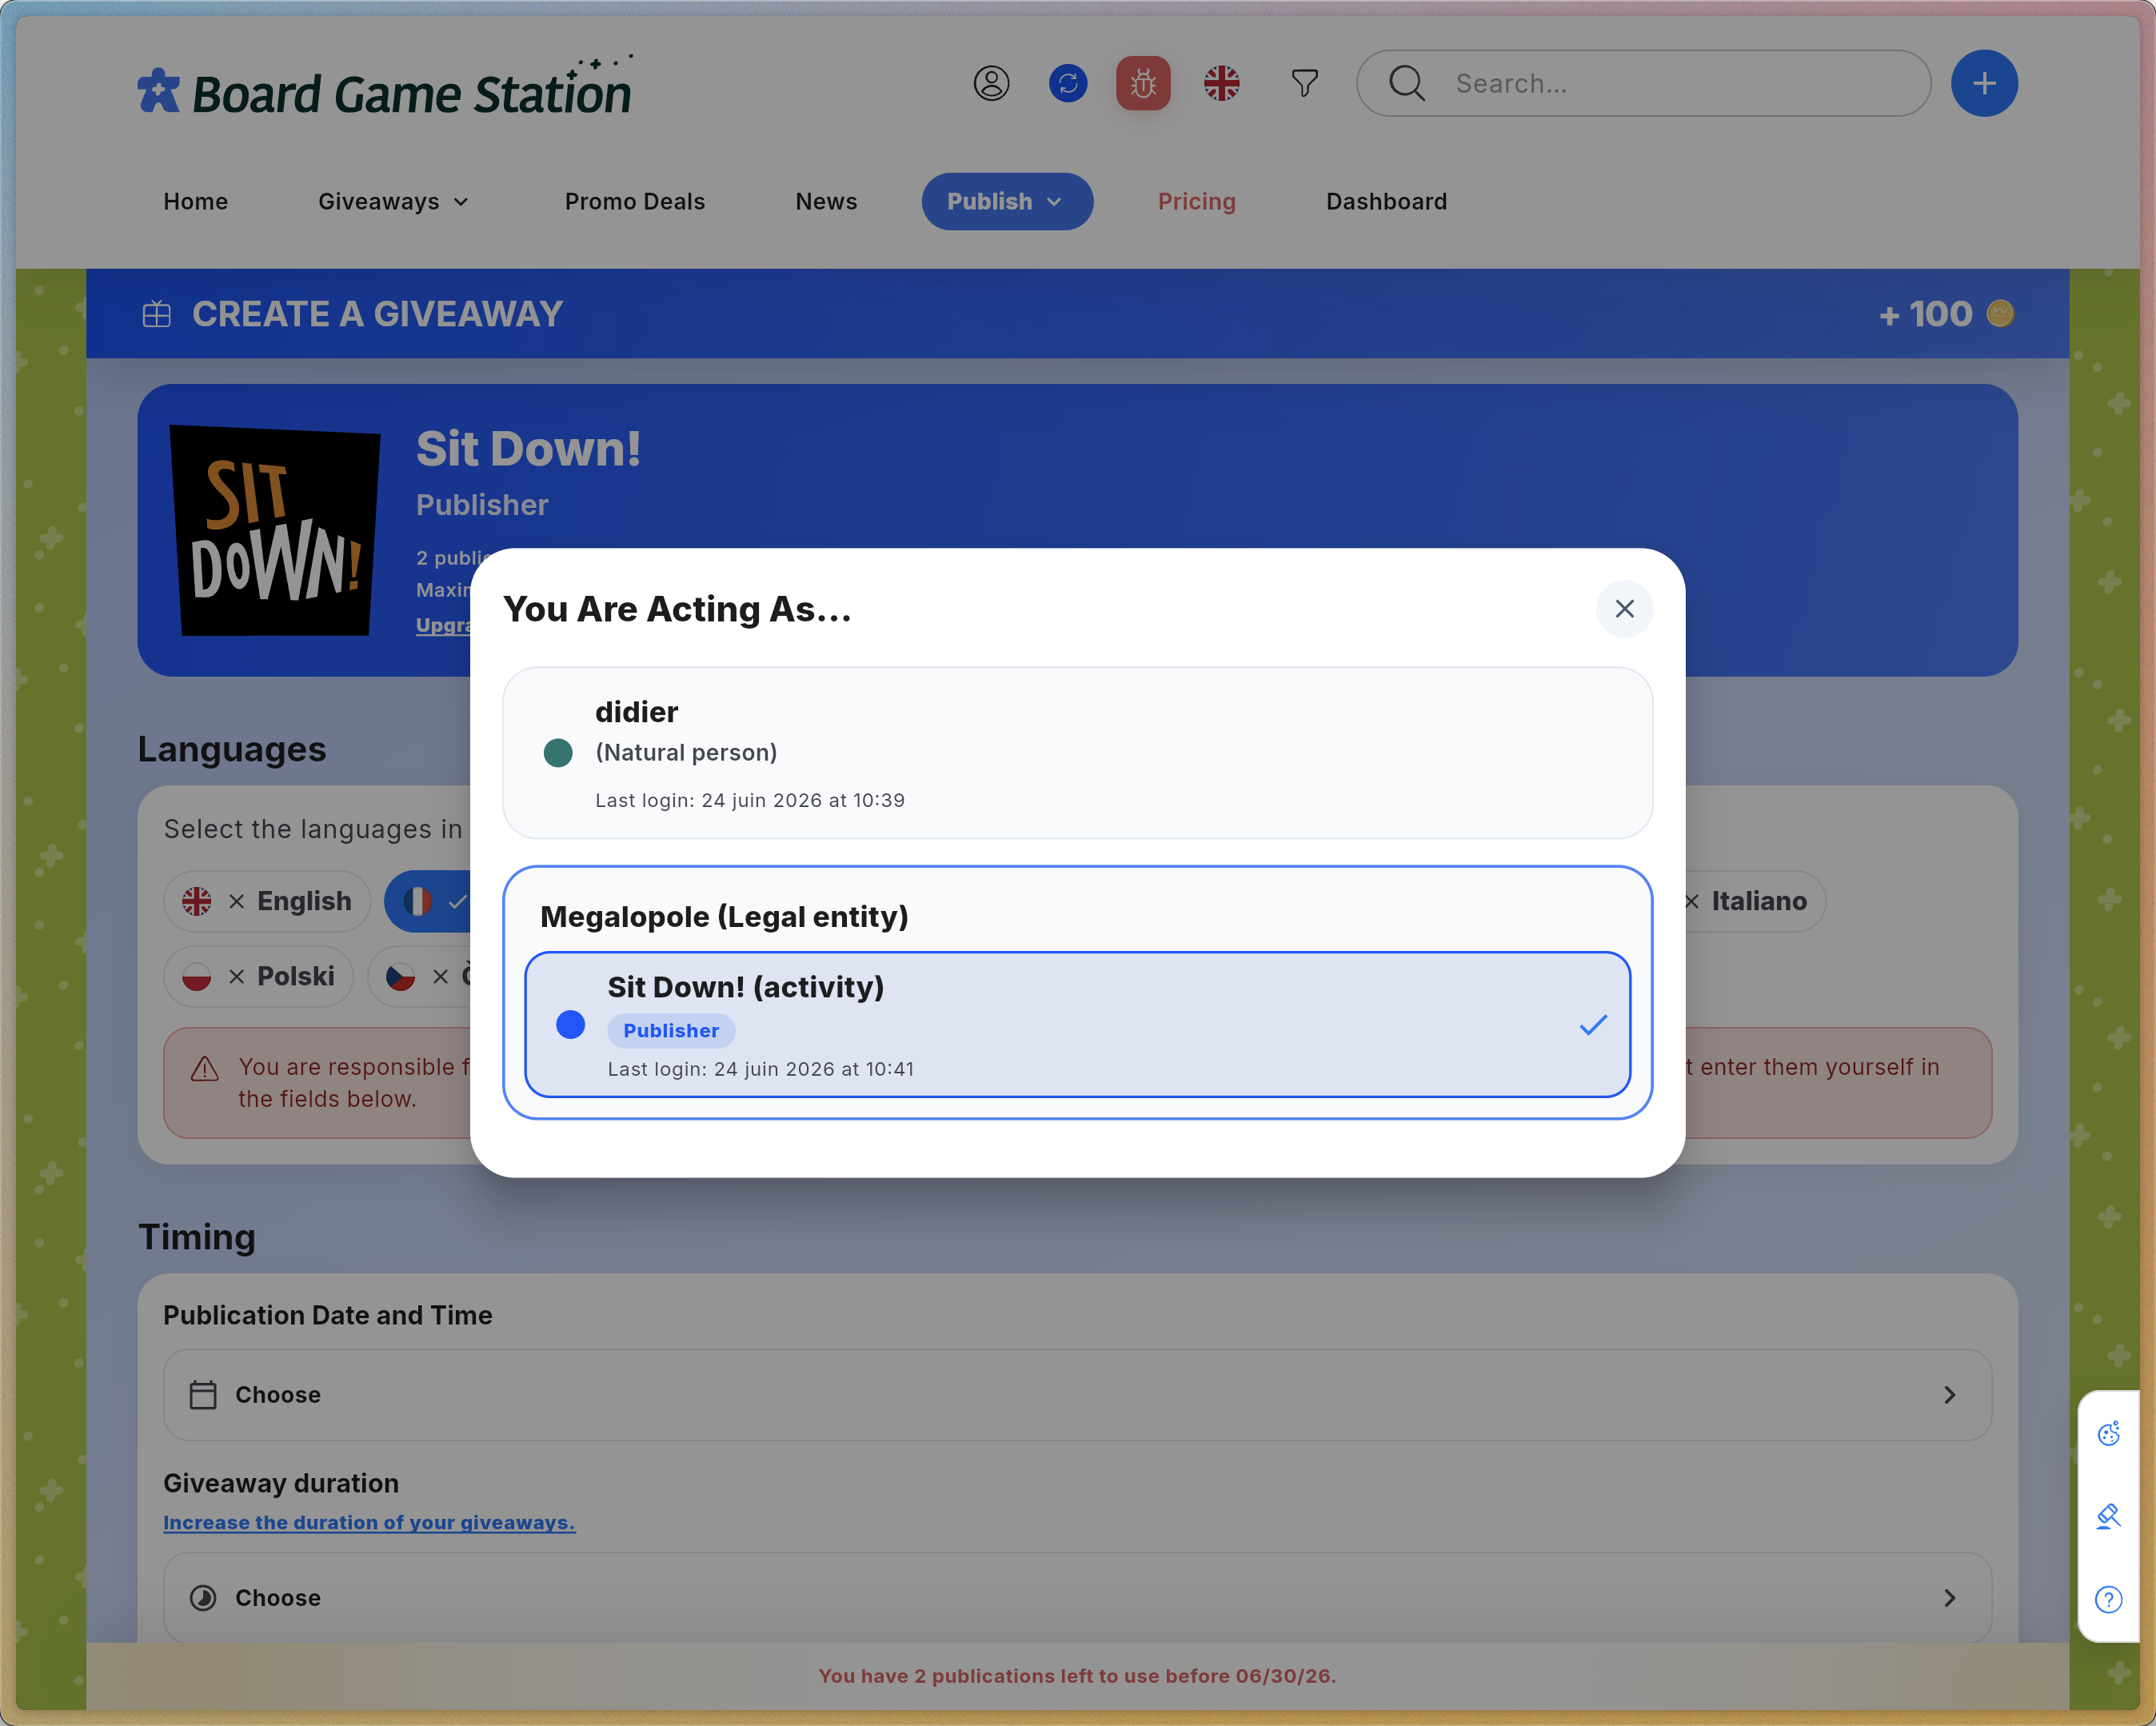Select Sit Down! activity account
This screenshot has width=2156, height=1726.
coord(1077,1025)
